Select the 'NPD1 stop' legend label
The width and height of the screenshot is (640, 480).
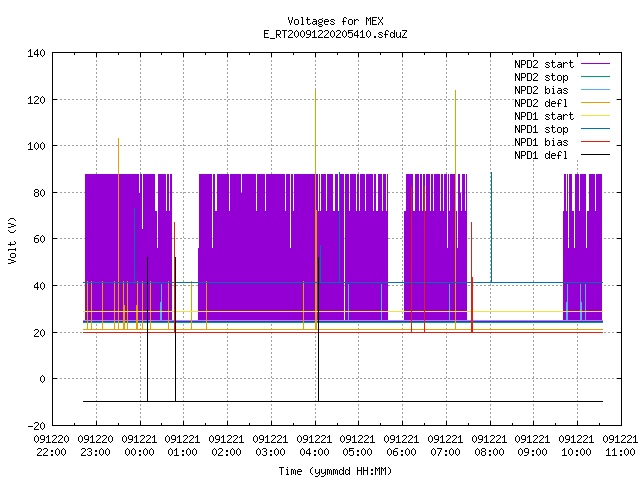pyautogui.click(x=541, y=129)
